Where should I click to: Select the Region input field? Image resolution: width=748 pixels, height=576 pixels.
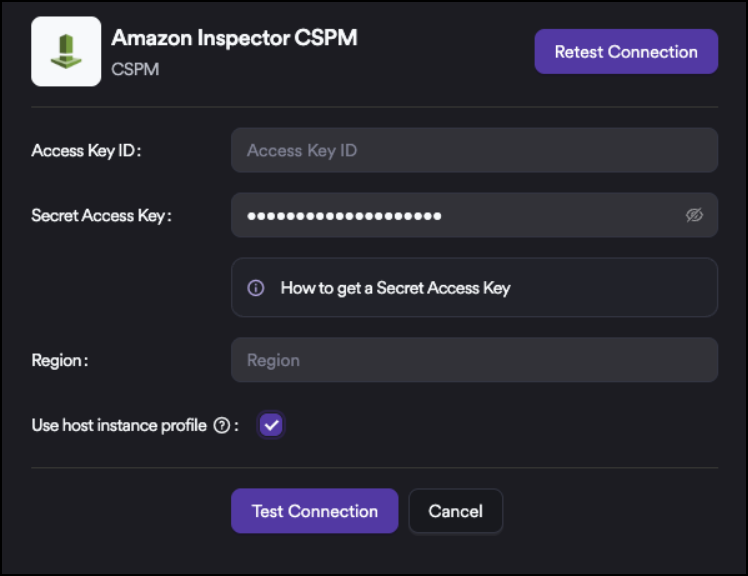coord(474,360)
